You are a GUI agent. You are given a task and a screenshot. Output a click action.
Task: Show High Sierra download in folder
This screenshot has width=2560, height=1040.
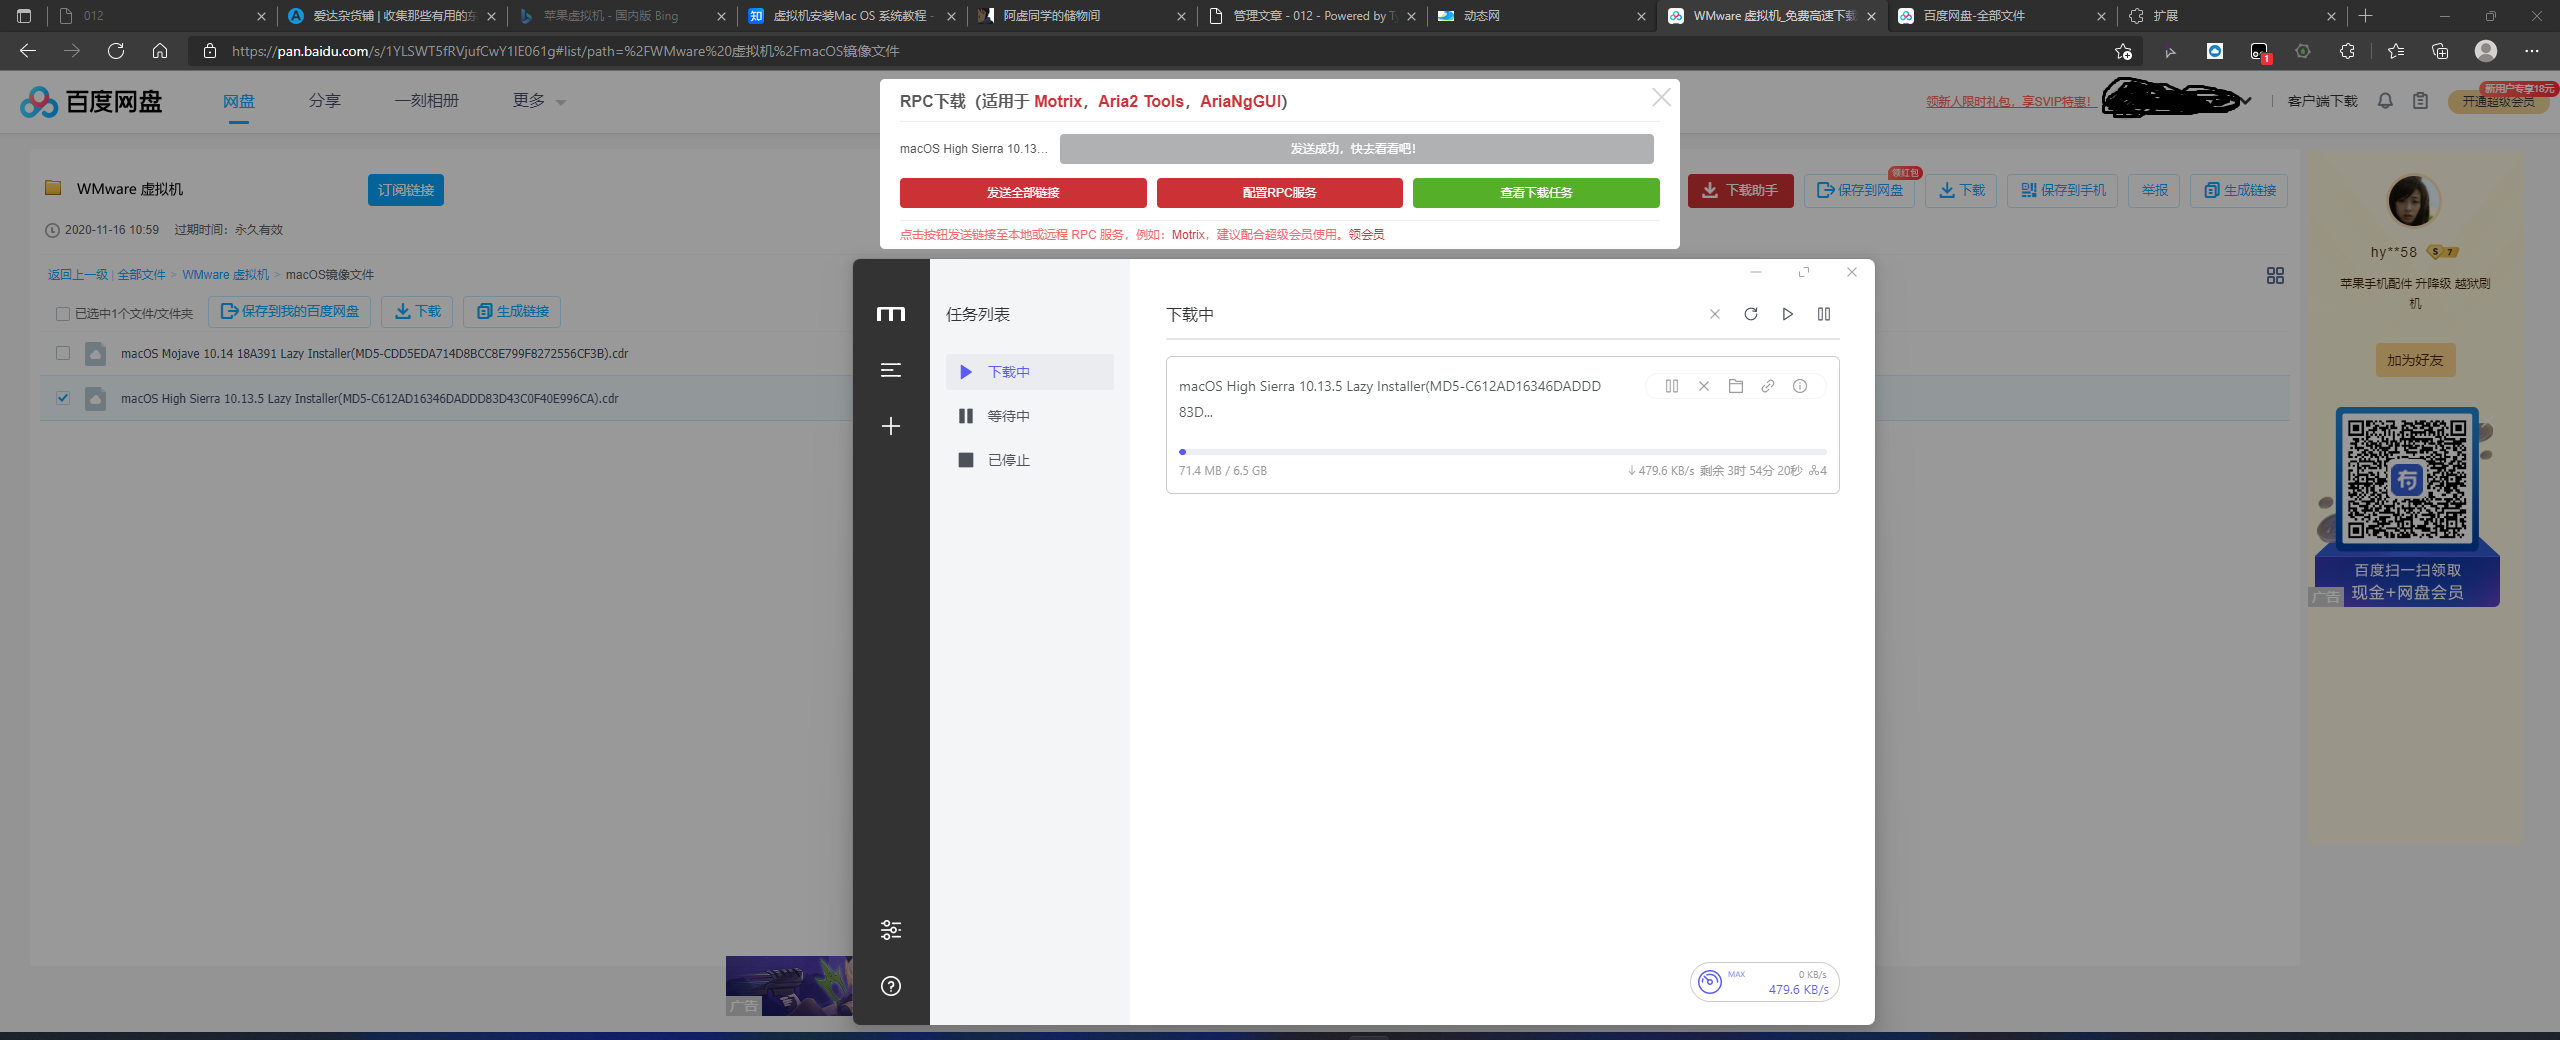pyautogui.click(x=1736, y=386)
